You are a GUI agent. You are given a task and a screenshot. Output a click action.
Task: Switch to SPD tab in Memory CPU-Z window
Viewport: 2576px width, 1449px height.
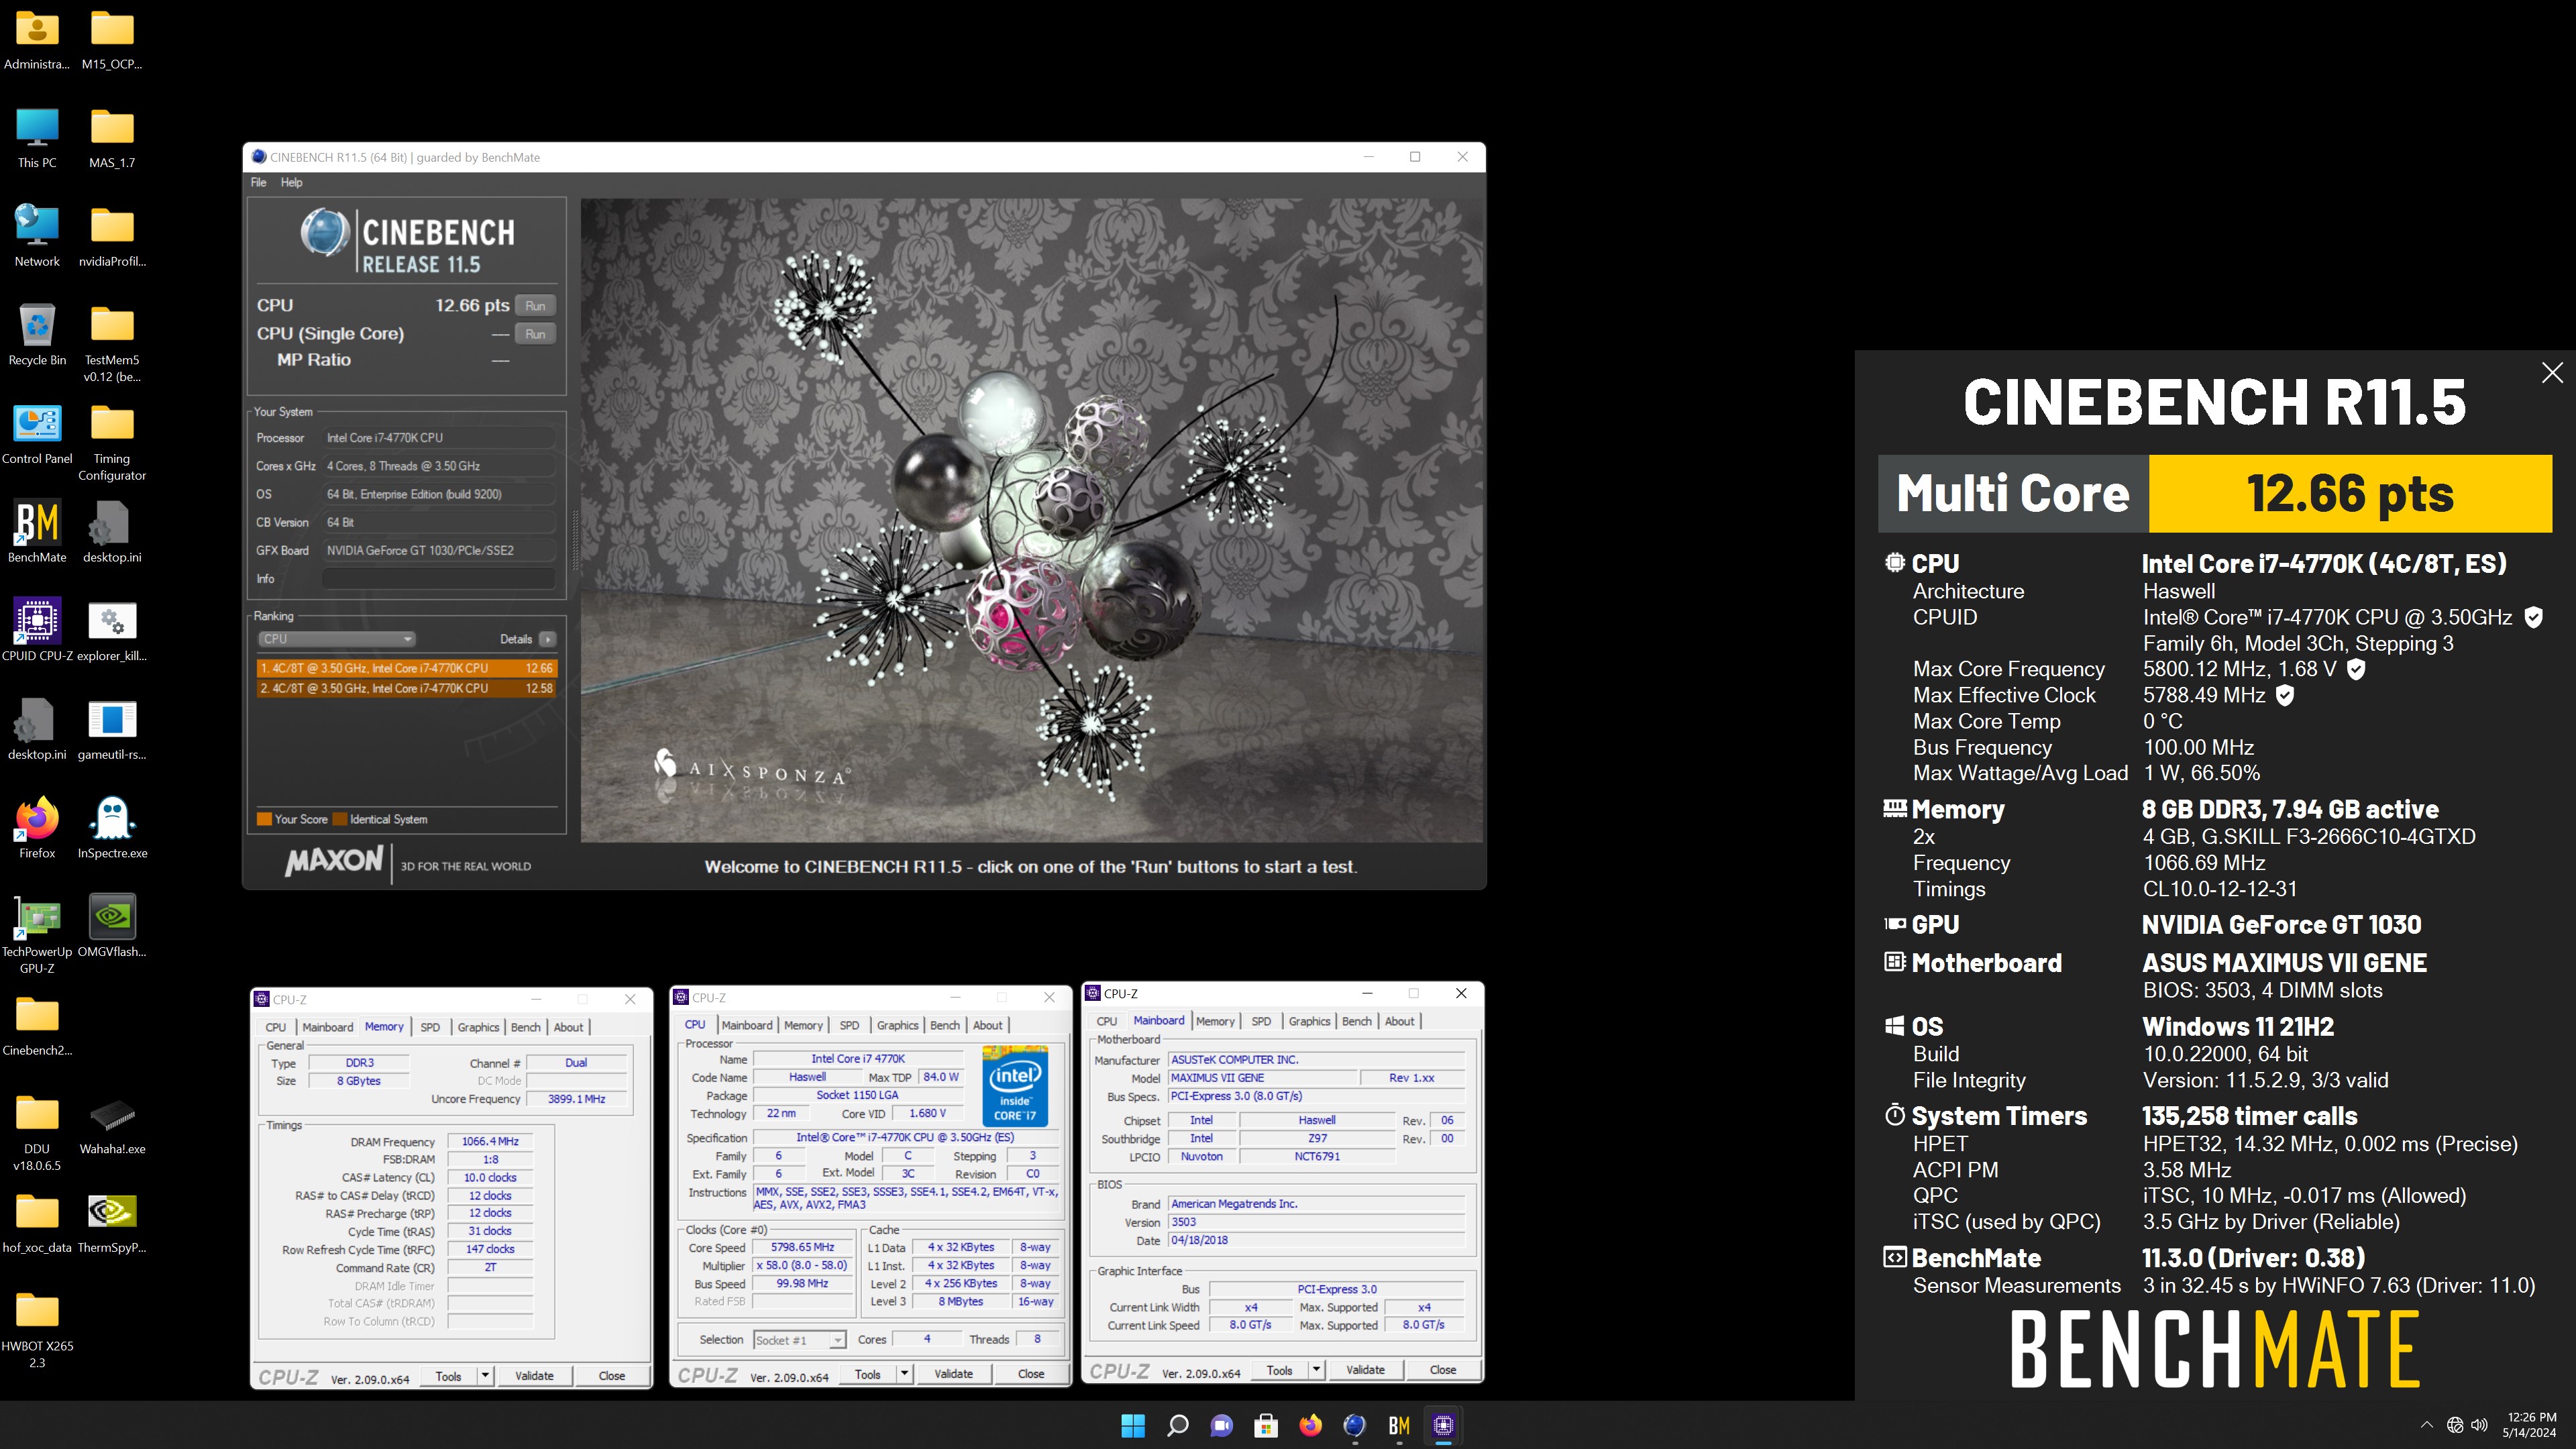pos(430,1027)
